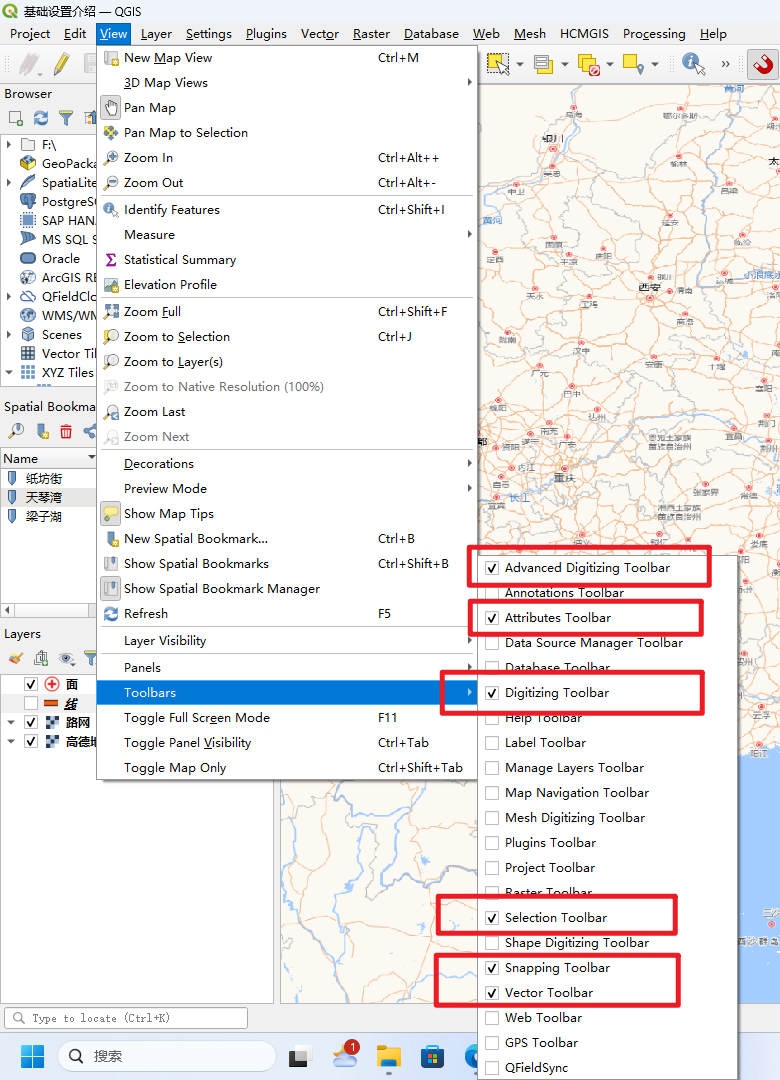Click Add Selected Layers icon in Browser
Image resolution: width=780 pixels, height=1080 pixels.
pyautogui.click(x=15, y=118)
